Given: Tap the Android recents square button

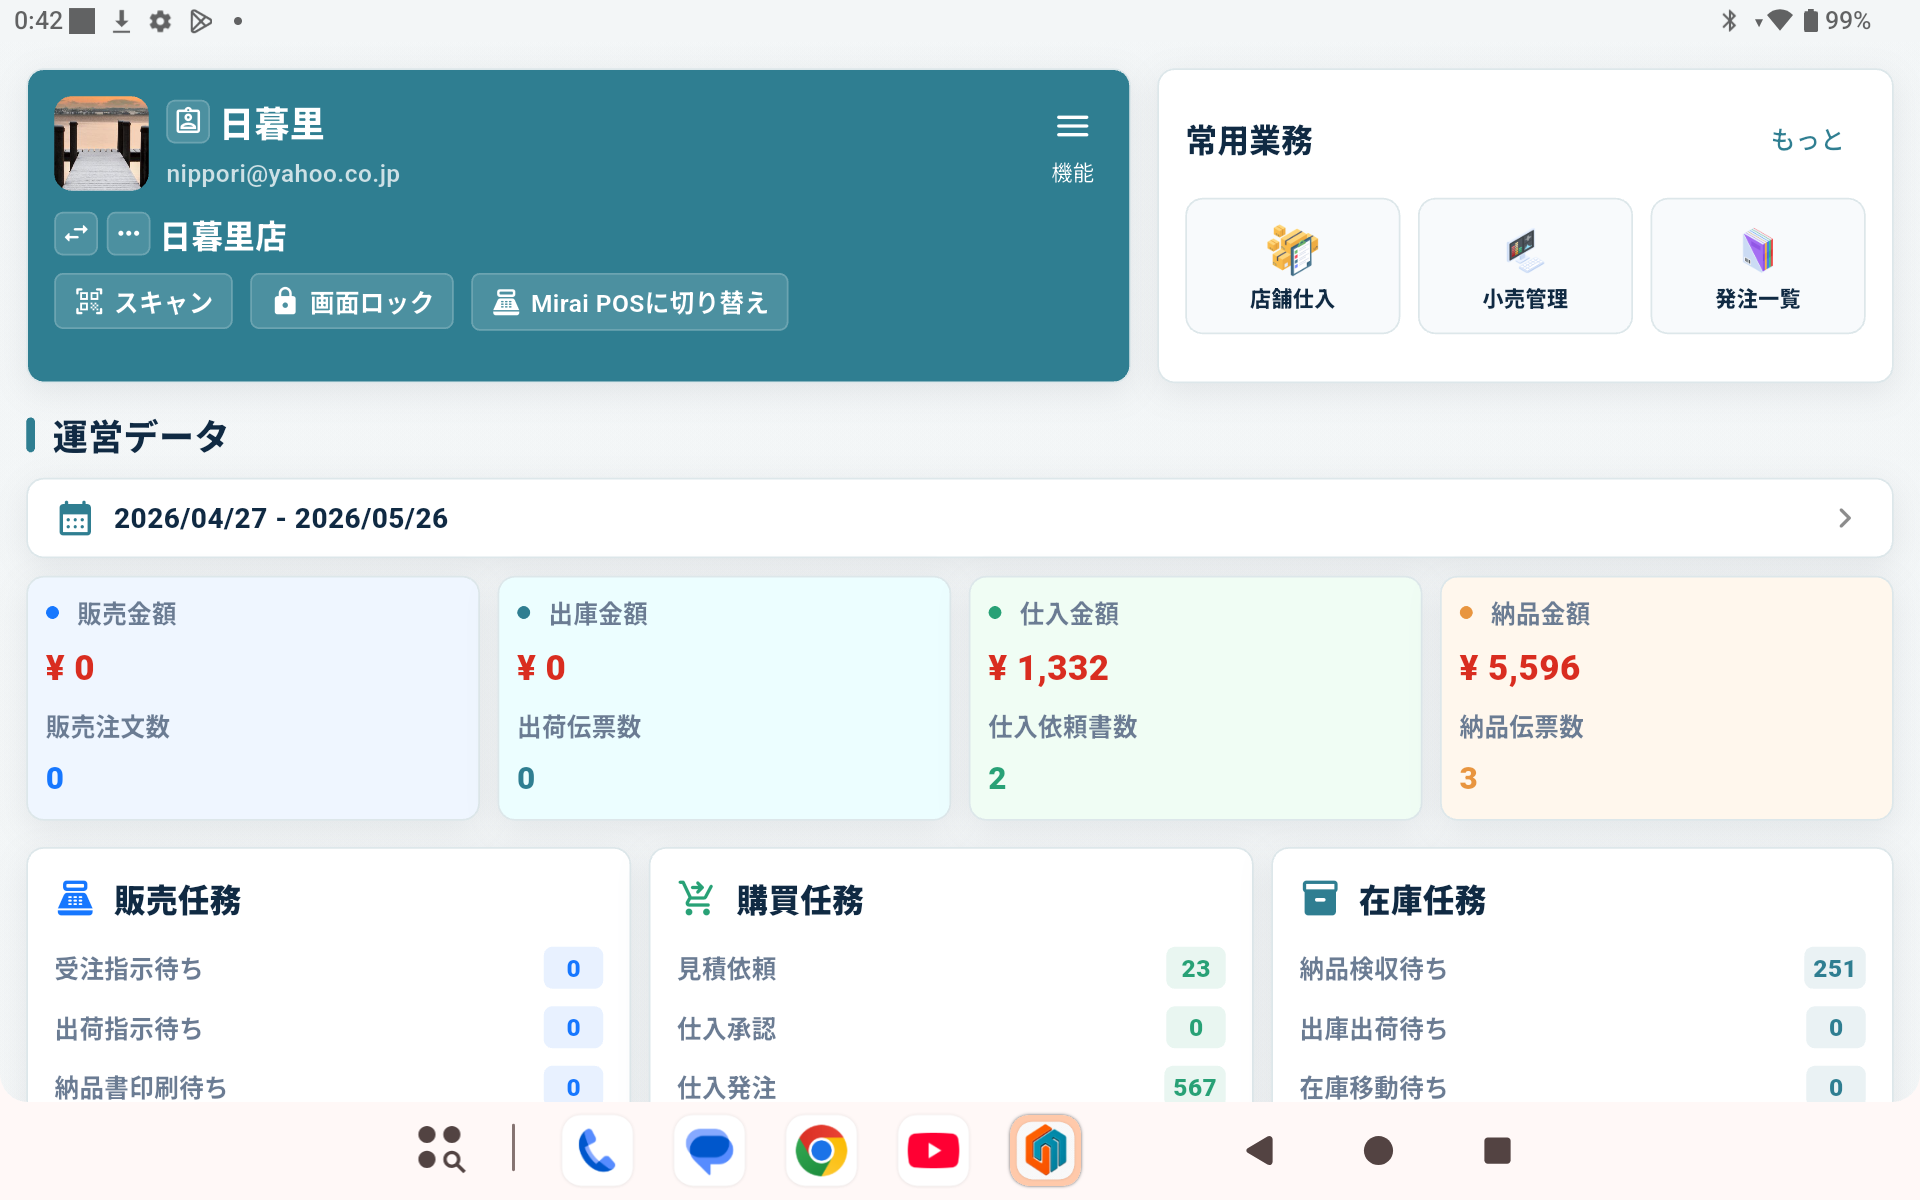Looking at the screenshot, I should click(1497, 1150).
